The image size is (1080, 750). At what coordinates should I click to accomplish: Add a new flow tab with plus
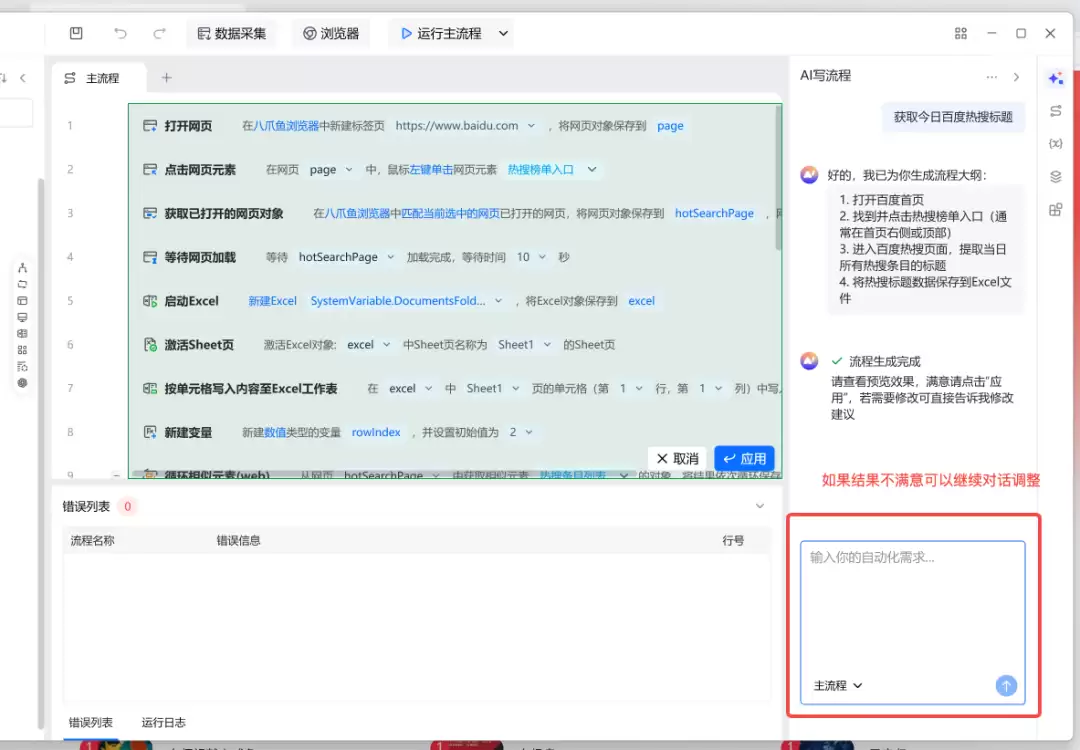166,78
